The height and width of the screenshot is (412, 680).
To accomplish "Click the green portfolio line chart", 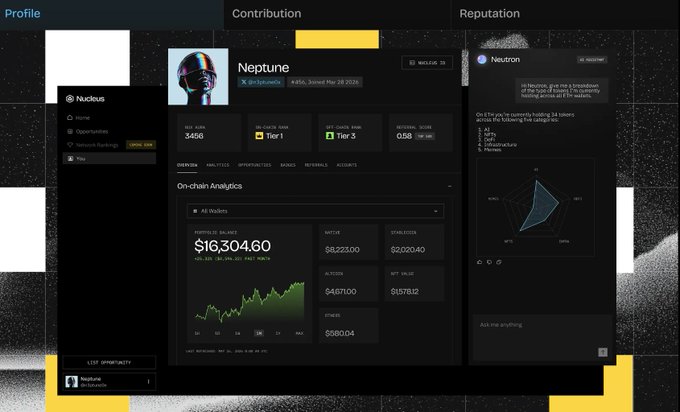I will coord(250,302).
